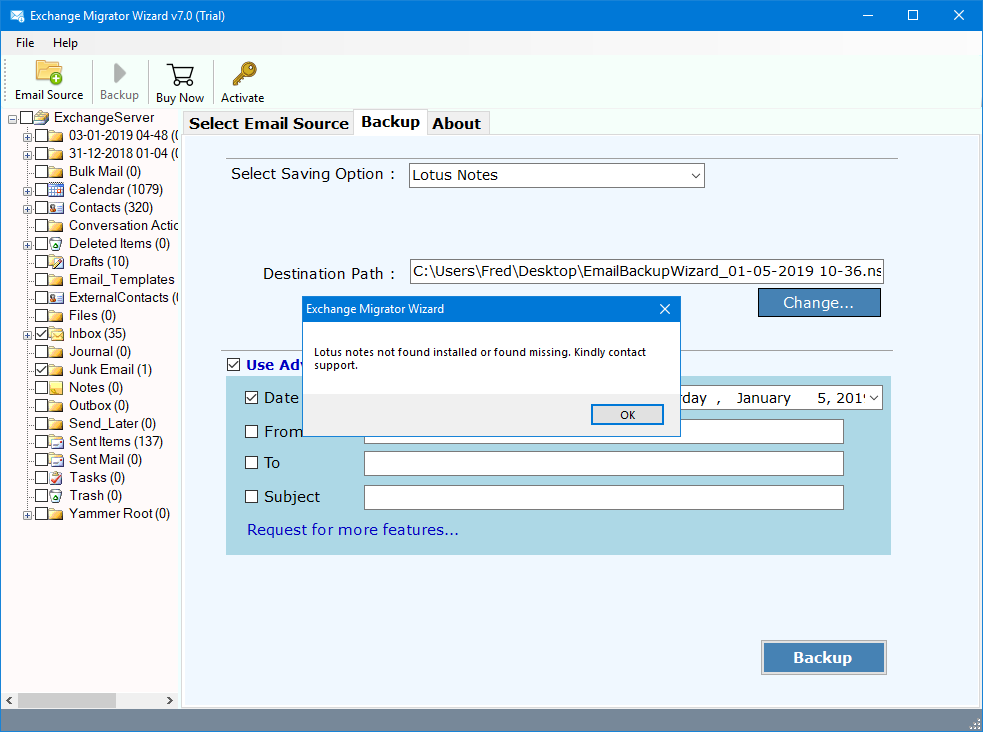Uncheck the Date filter checkbox
The image size is (983, 732).
(x=251, y=397)
